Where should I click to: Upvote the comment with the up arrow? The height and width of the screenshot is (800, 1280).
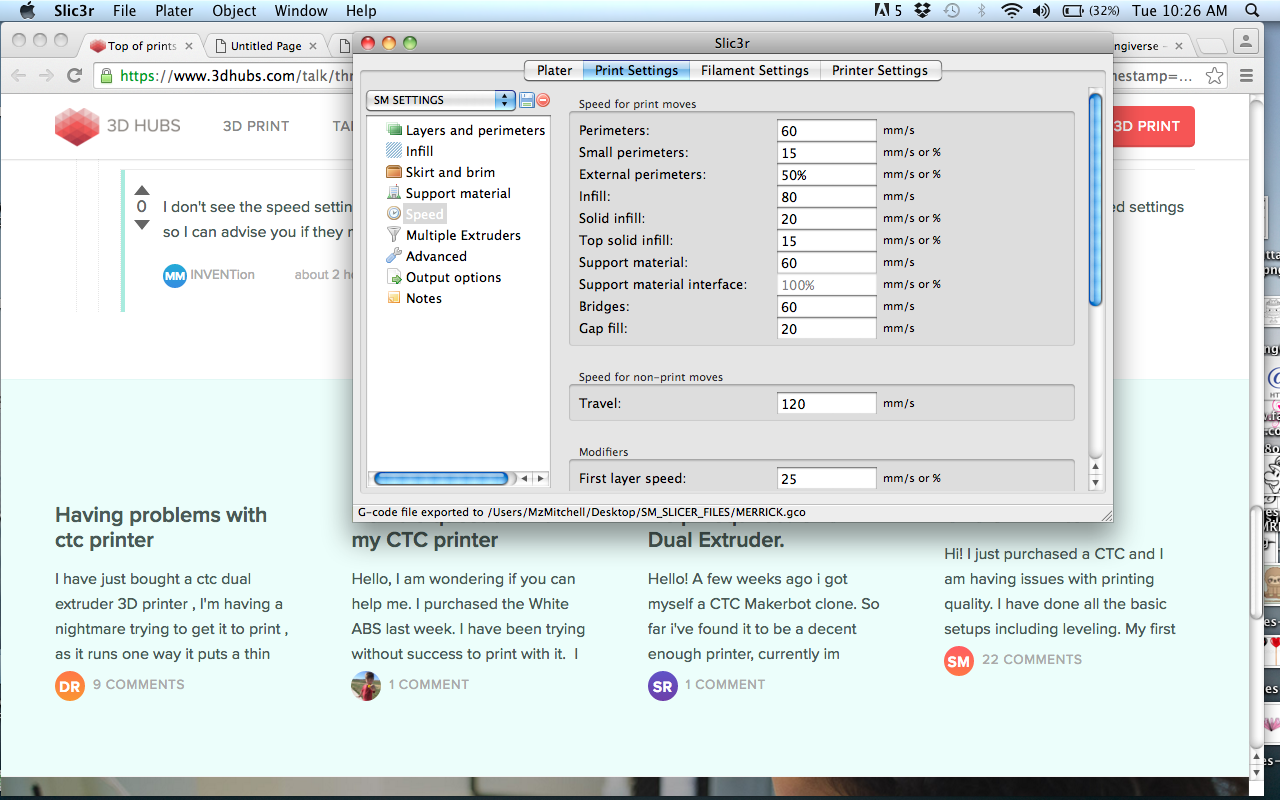142,189
